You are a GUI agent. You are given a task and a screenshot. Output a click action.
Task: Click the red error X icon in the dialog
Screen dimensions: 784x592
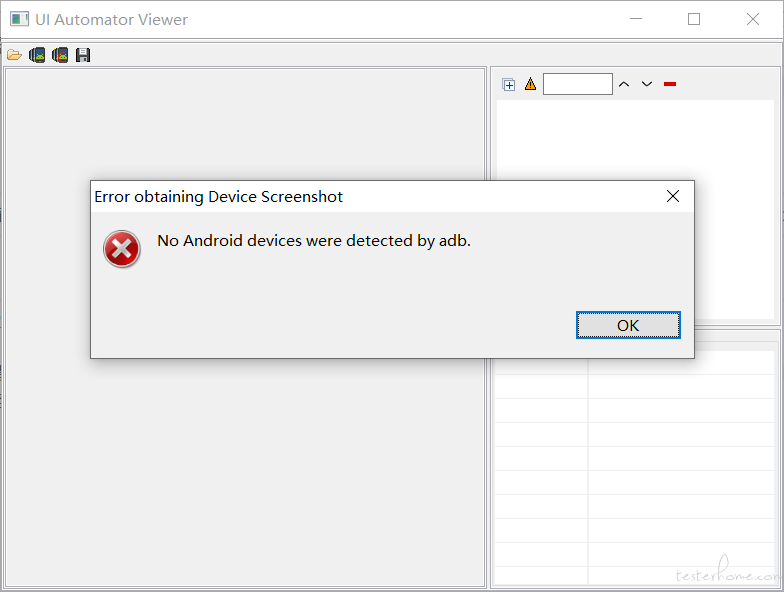click(x=122, y=249)
